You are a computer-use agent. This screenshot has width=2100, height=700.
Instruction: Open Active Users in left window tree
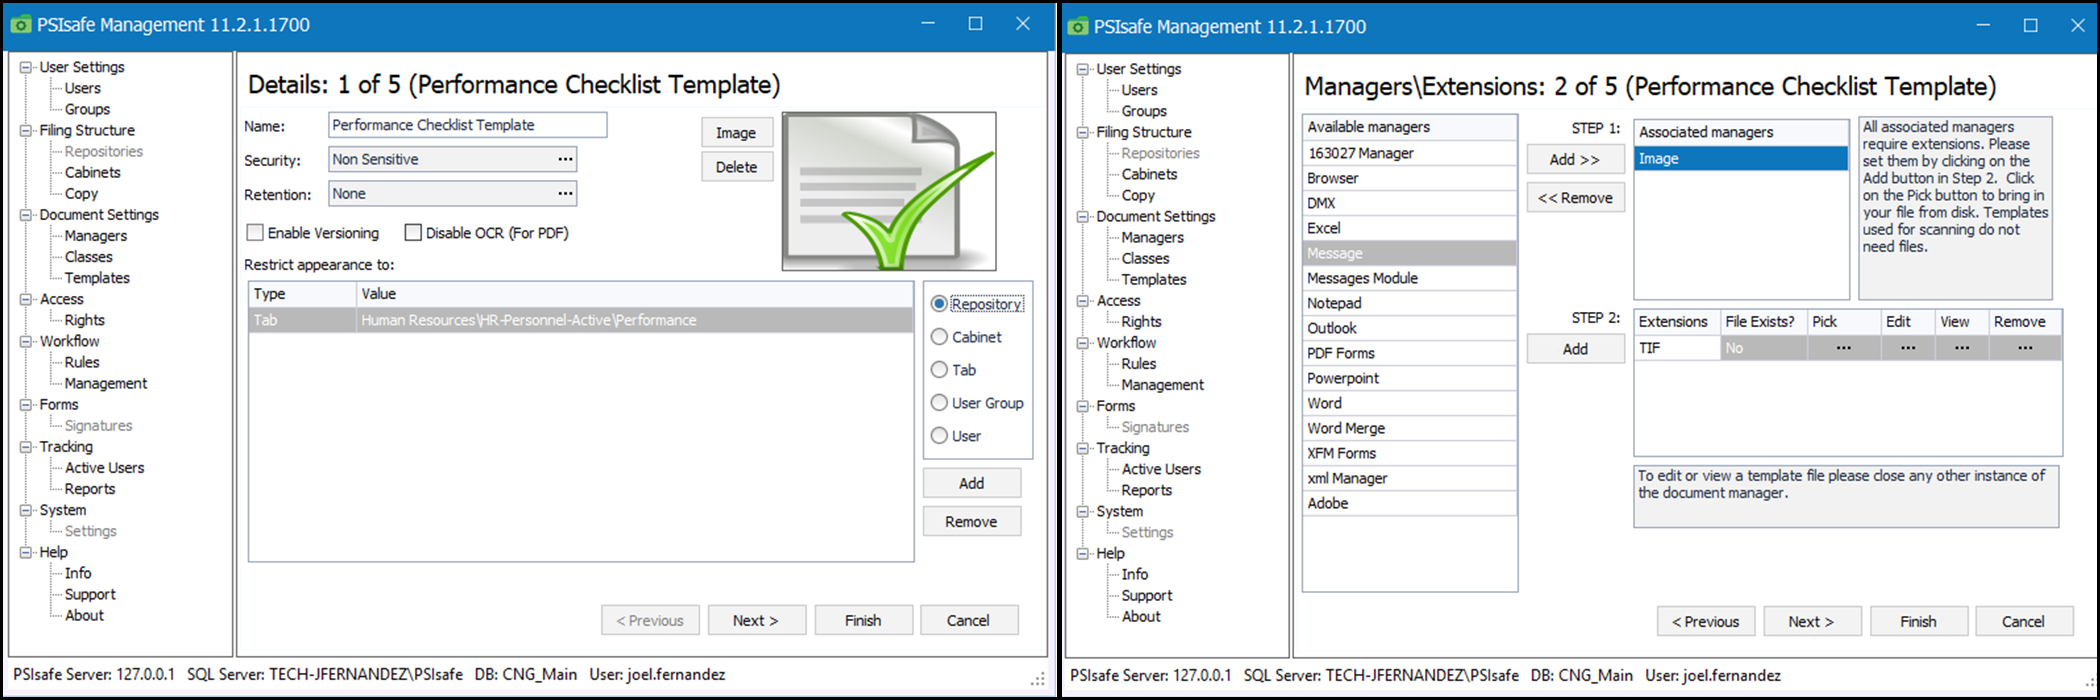(x=104, y=468)
